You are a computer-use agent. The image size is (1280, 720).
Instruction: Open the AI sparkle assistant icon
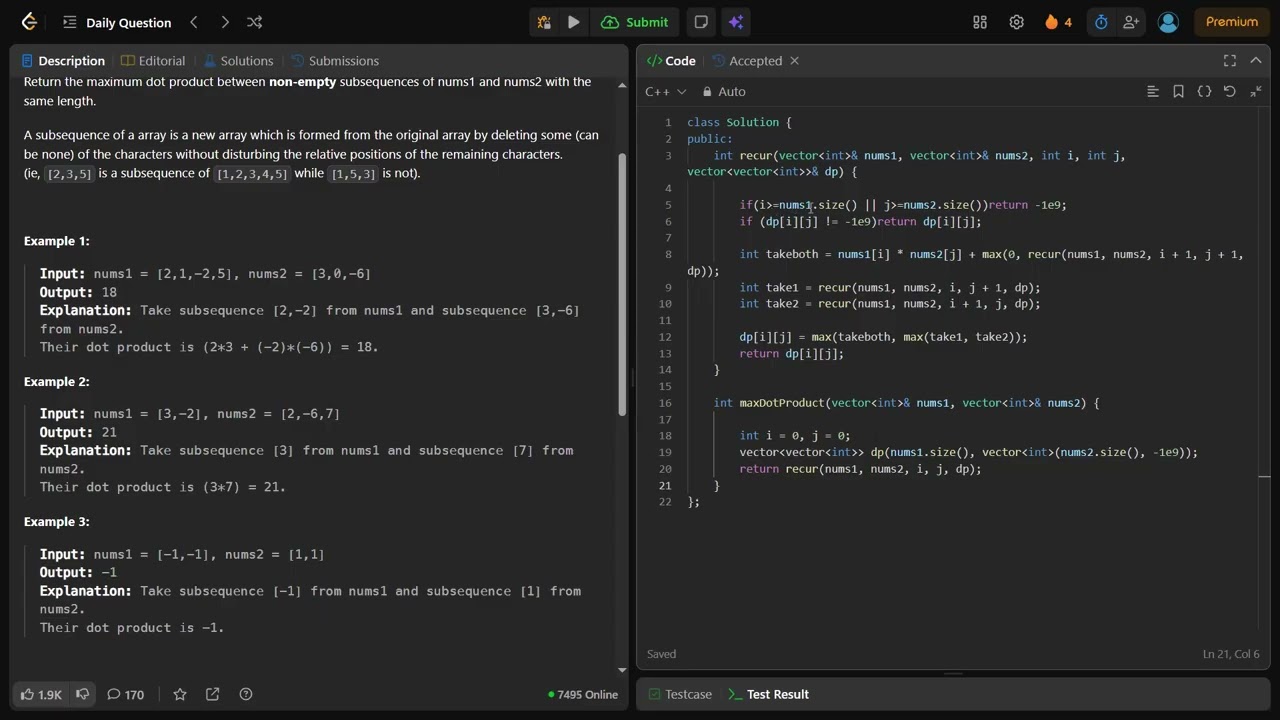pyautogui.click(x=736, y=22)
